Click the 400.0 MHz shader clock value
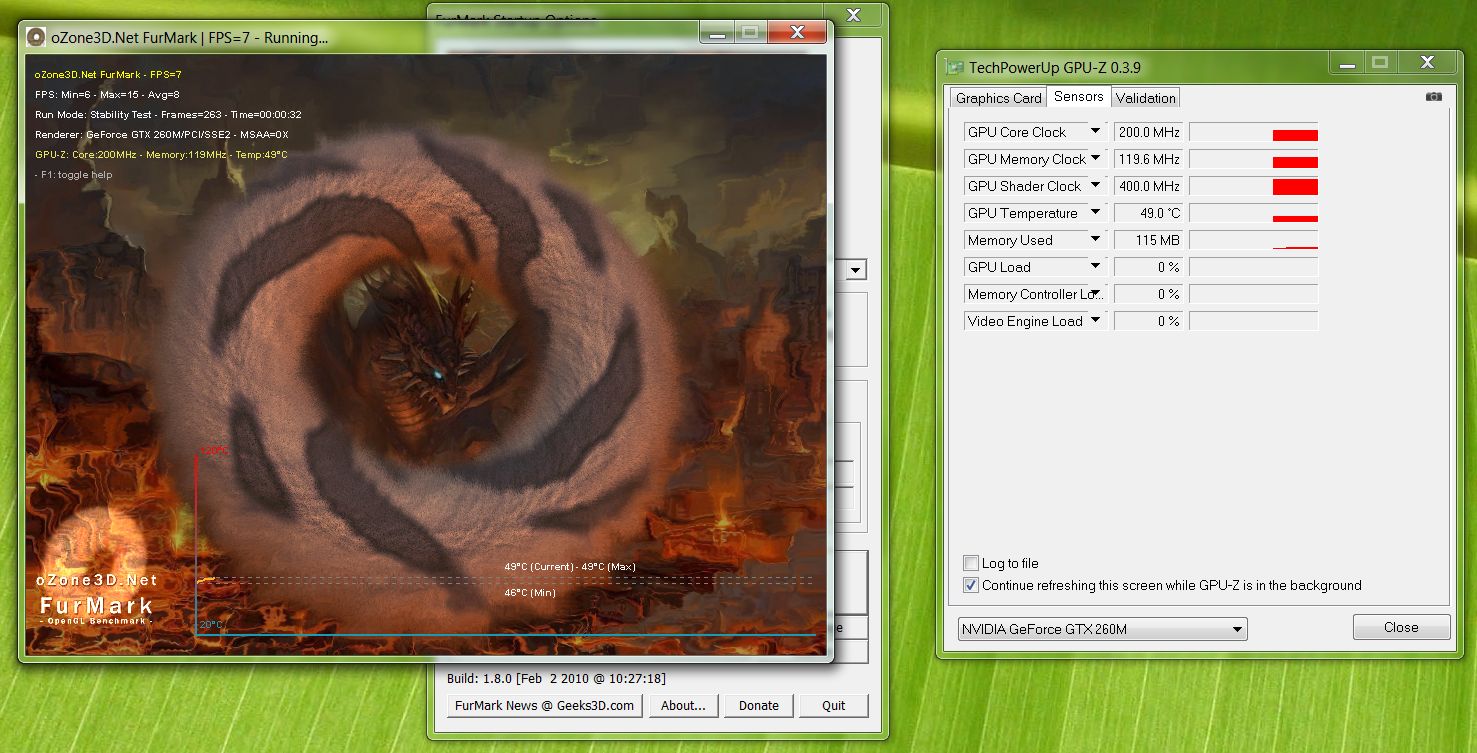The height and width of the screenshot is (753, 1477). click(x=1148, y=186)
